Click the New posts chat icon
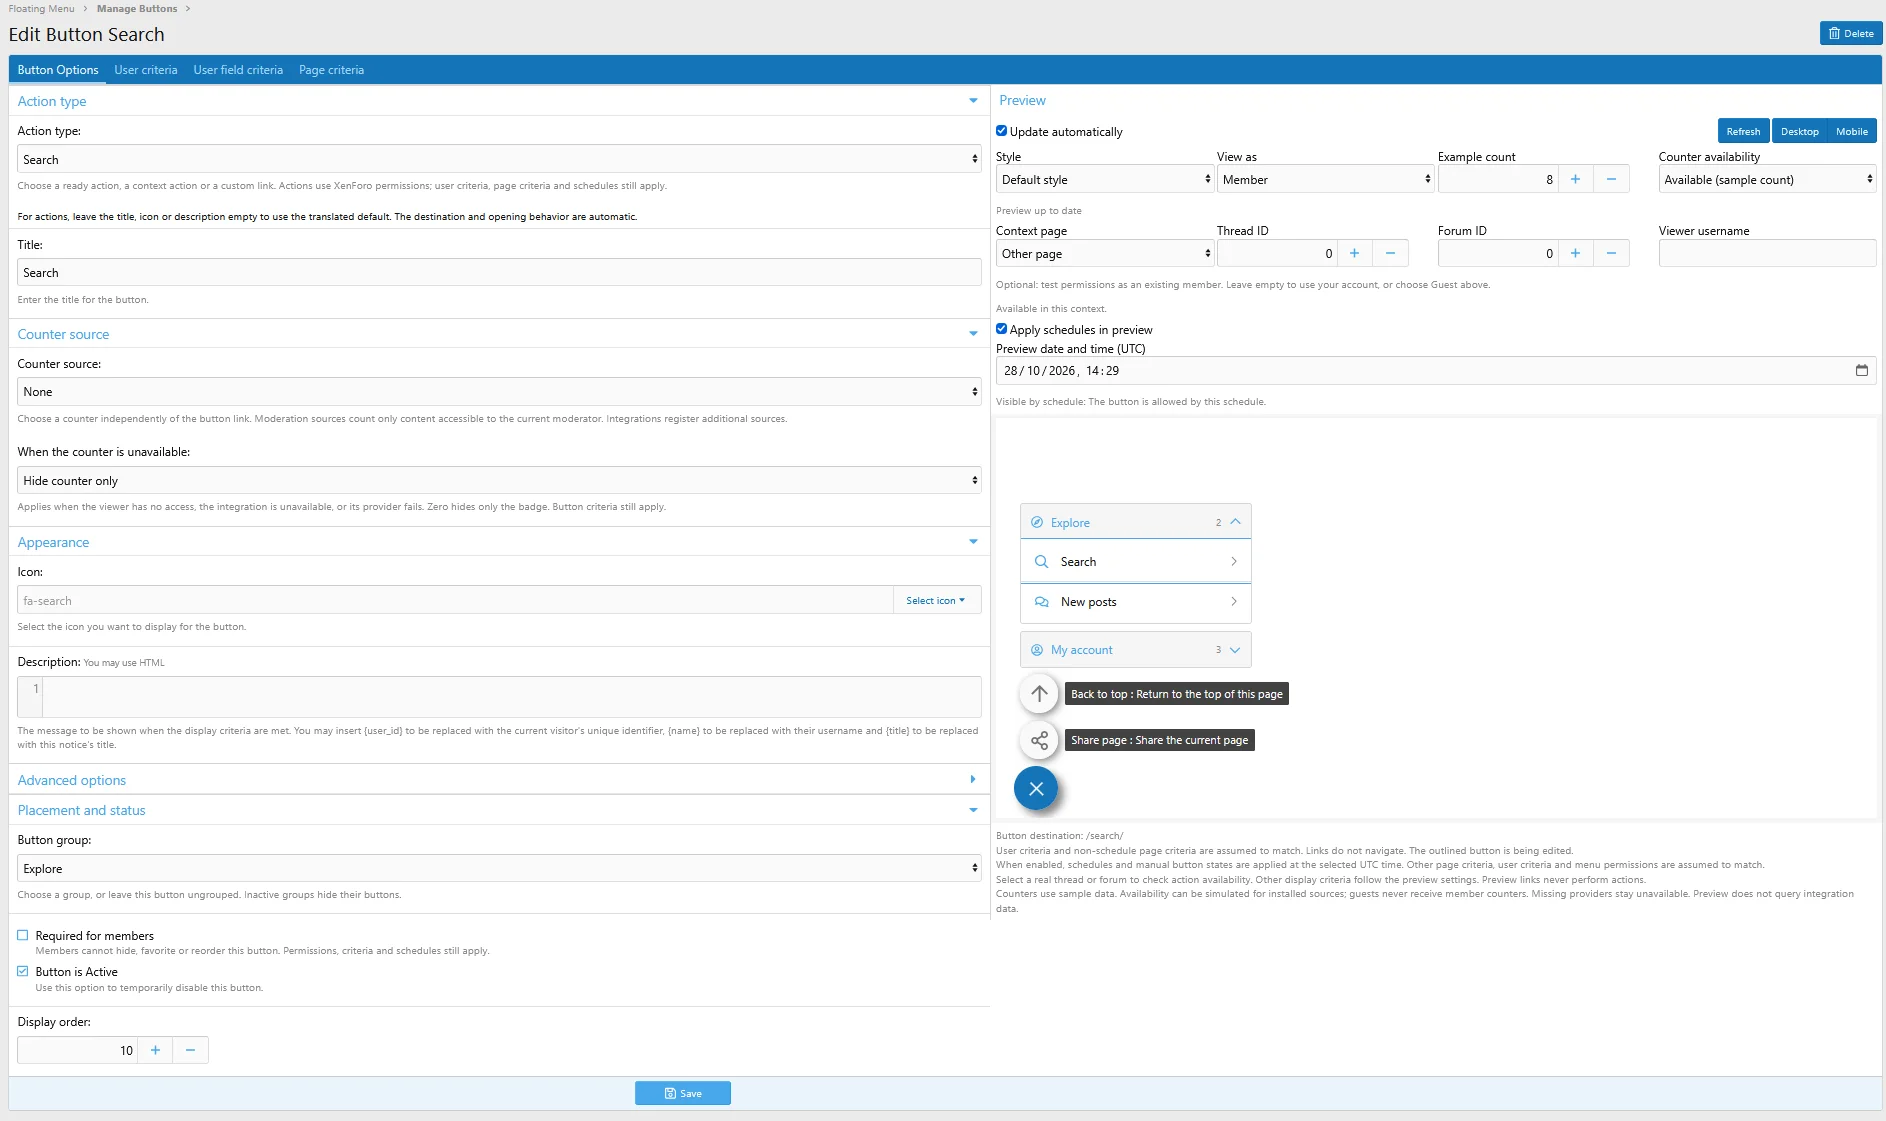Image resolution: width=1886 pixels, height=1121 pixels. pyautogui.click(x=1041, y=602)
